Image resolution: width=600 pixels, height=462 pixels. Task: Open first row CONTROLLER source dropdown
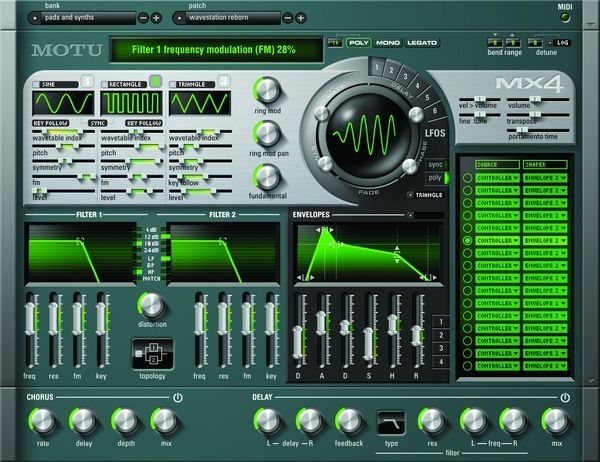click(x=497, y=178)
